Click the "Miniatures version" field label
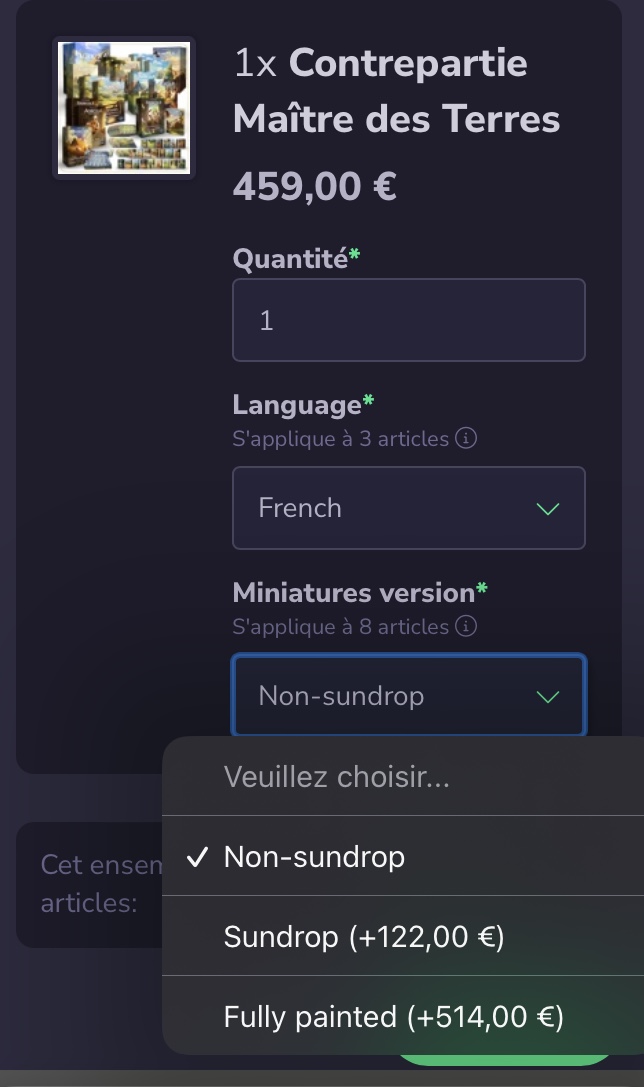Screen dimensions: 644x1087 pos(353,593)
